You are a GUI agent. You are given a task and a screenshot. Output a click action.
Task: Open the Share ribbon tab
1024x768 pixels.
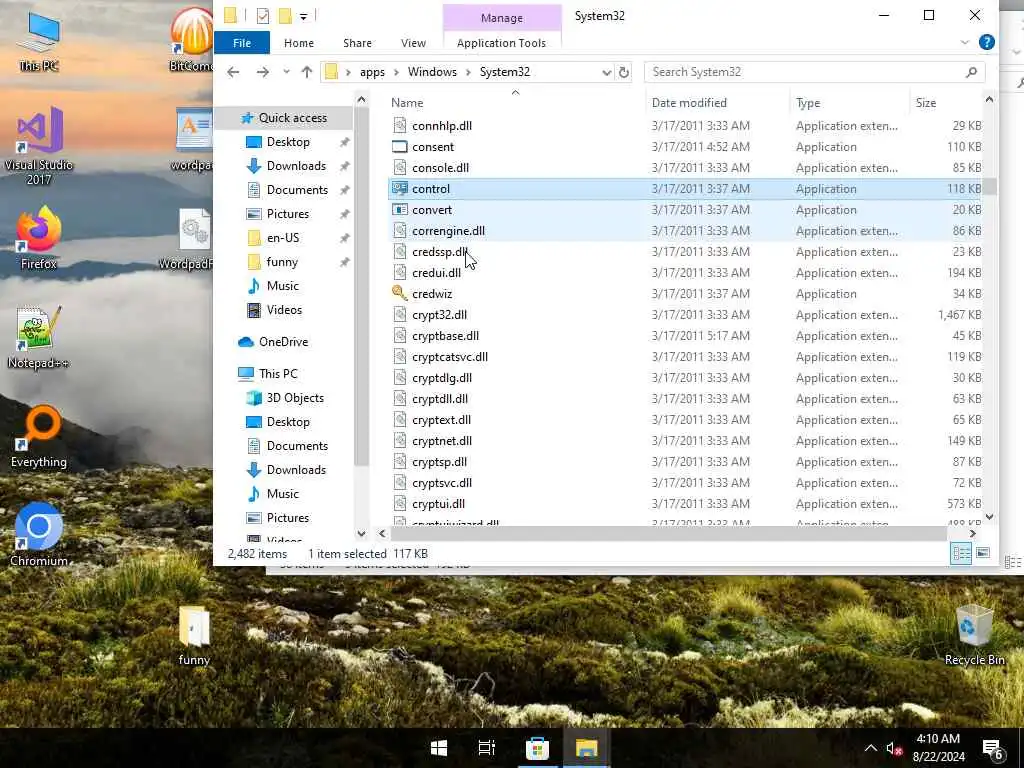click(x=357, y=43)
